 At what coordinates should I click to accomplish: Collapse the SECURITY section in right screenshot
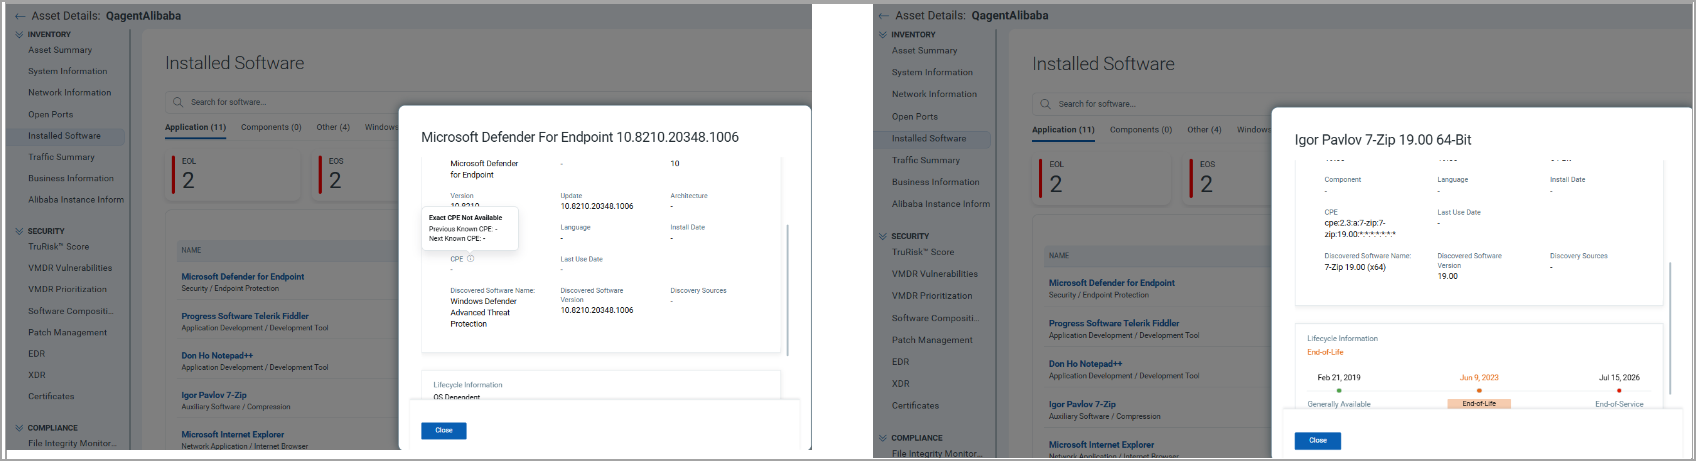[883, 236]
